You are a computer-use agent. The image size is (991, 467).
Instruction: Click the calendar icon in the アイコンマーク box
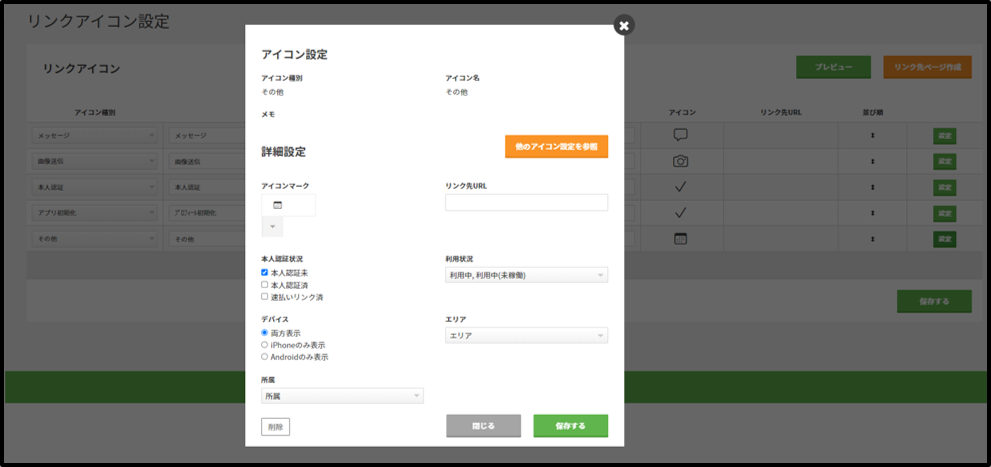pyautogui.click(x=277, y=205)
